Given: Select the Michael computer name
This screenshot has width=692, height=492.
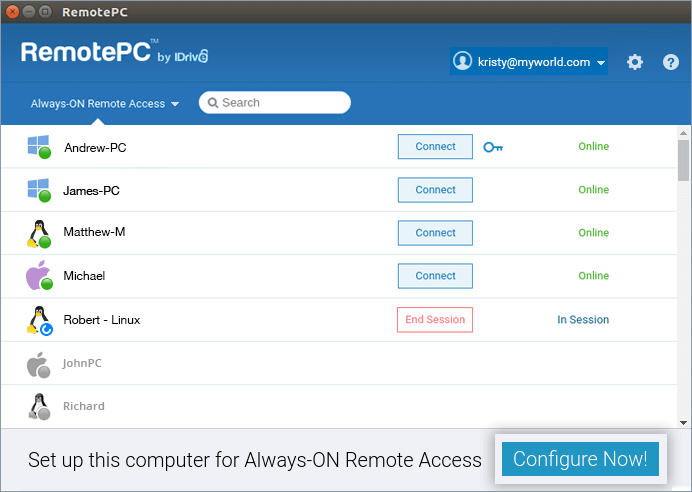Looking at the screenshot, I should point(84,276).
